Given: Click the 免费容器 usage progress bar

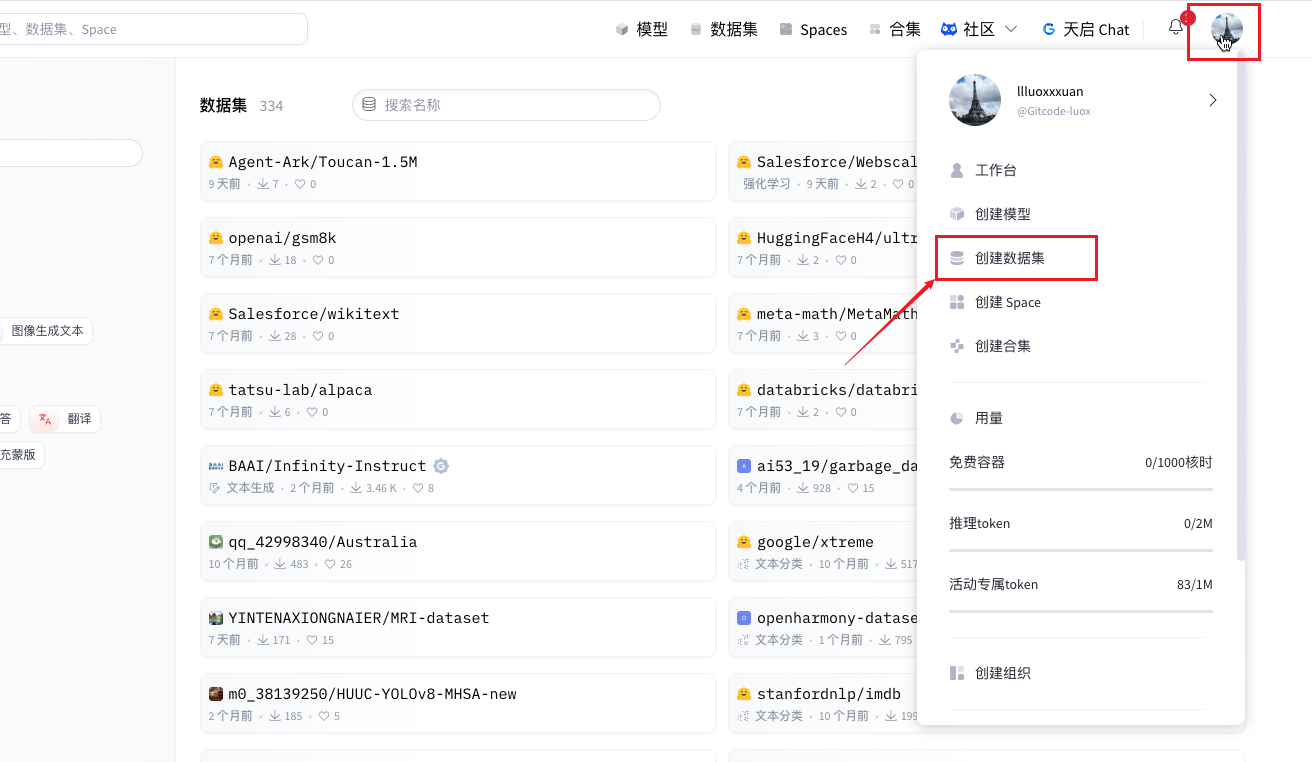Looking at the screenshot, I should point(1080,489).
